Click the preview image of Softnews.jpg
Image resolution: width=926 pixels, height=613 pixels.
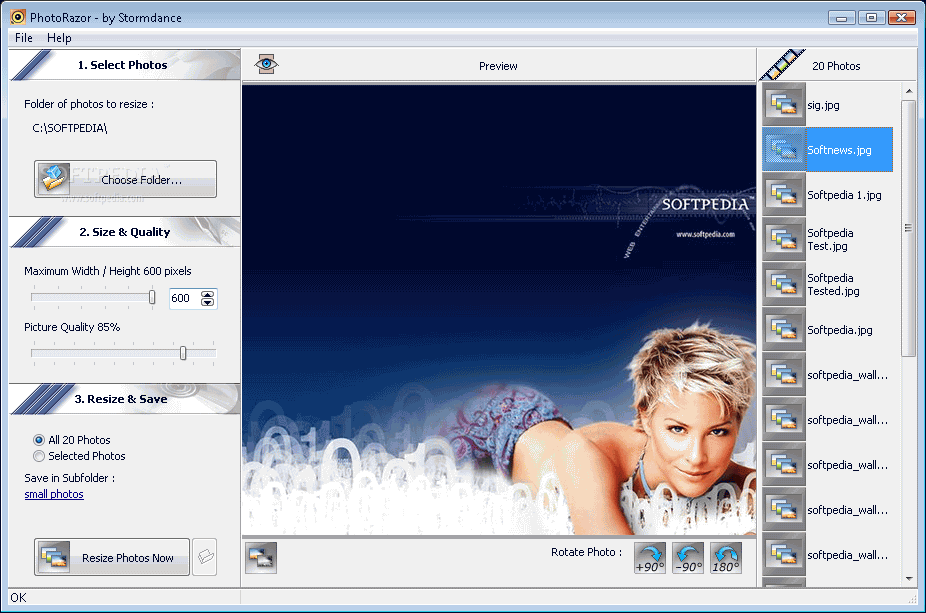(499, 310)
